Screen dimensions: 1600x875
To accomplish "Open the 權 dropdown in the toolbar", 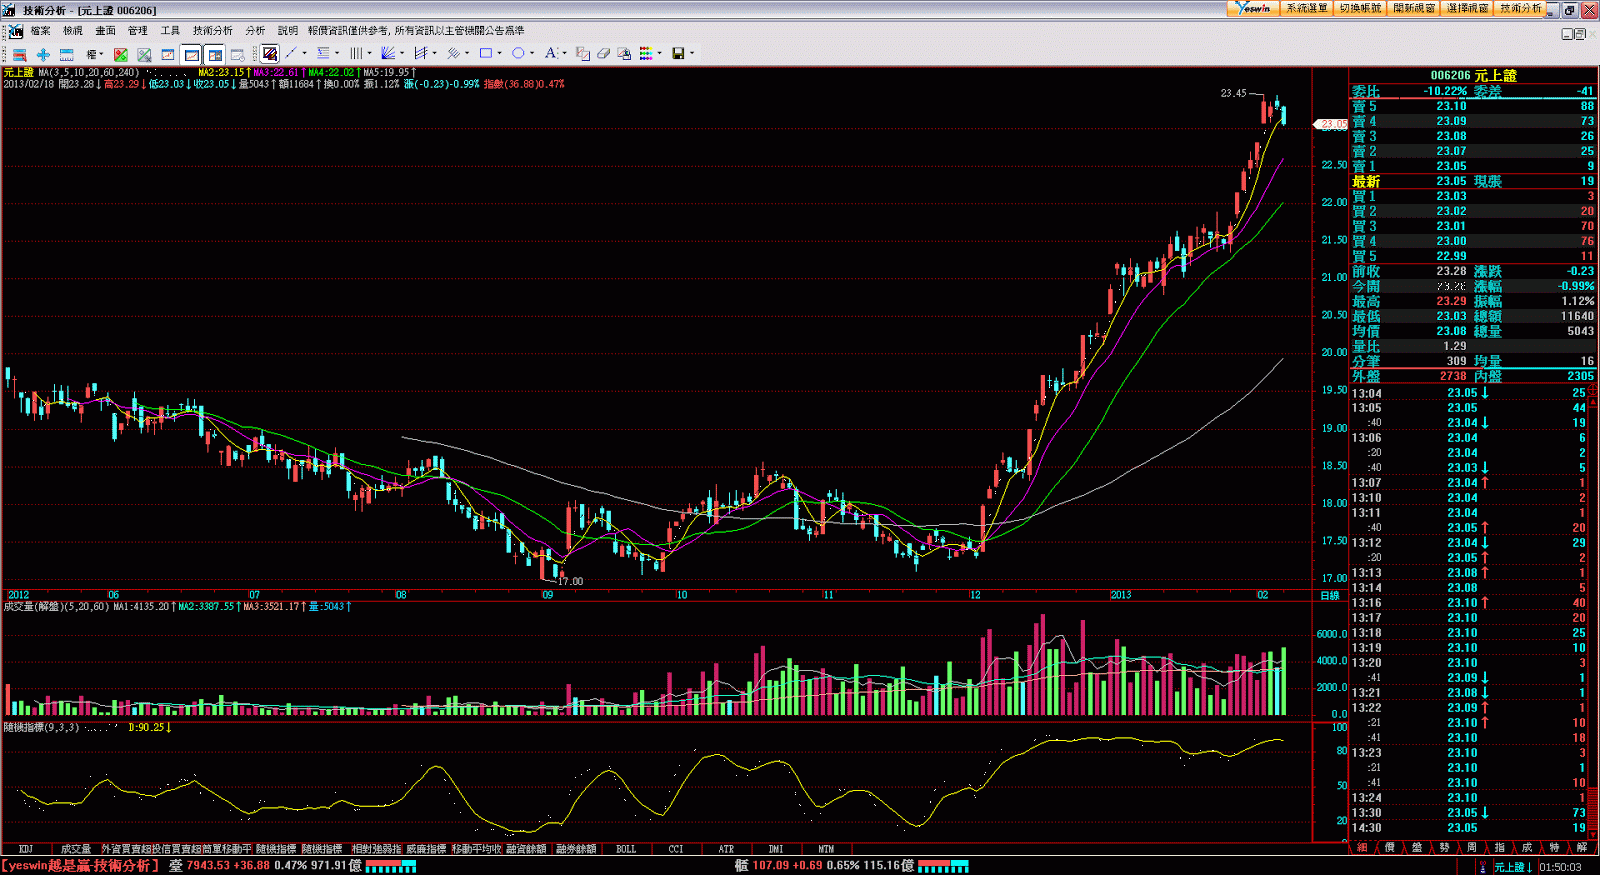I will point(95,54).
